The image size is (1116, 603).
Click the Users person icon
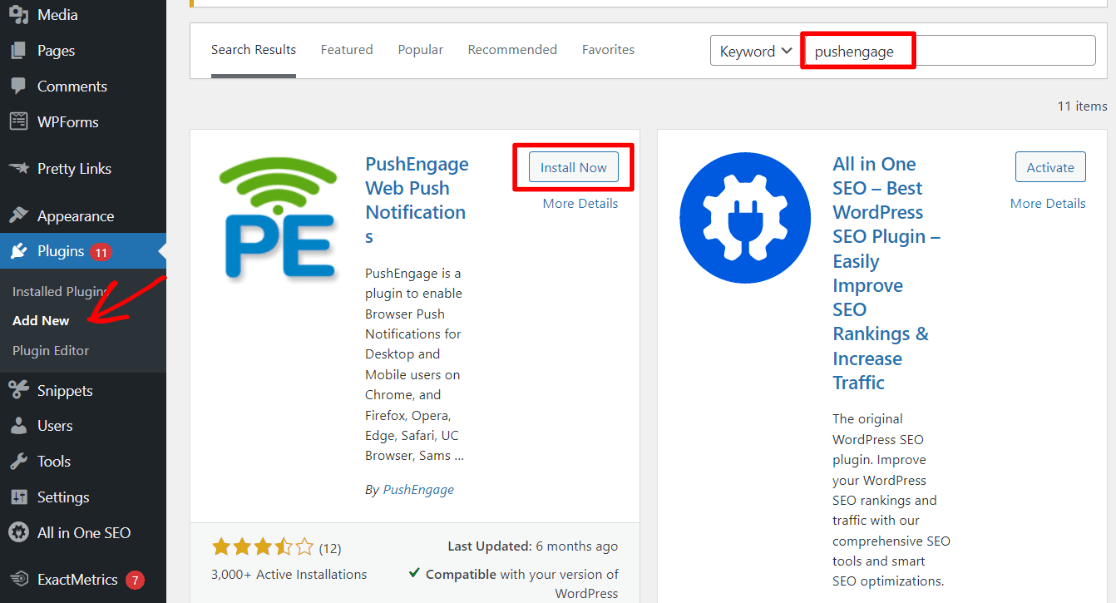(19, 426)
